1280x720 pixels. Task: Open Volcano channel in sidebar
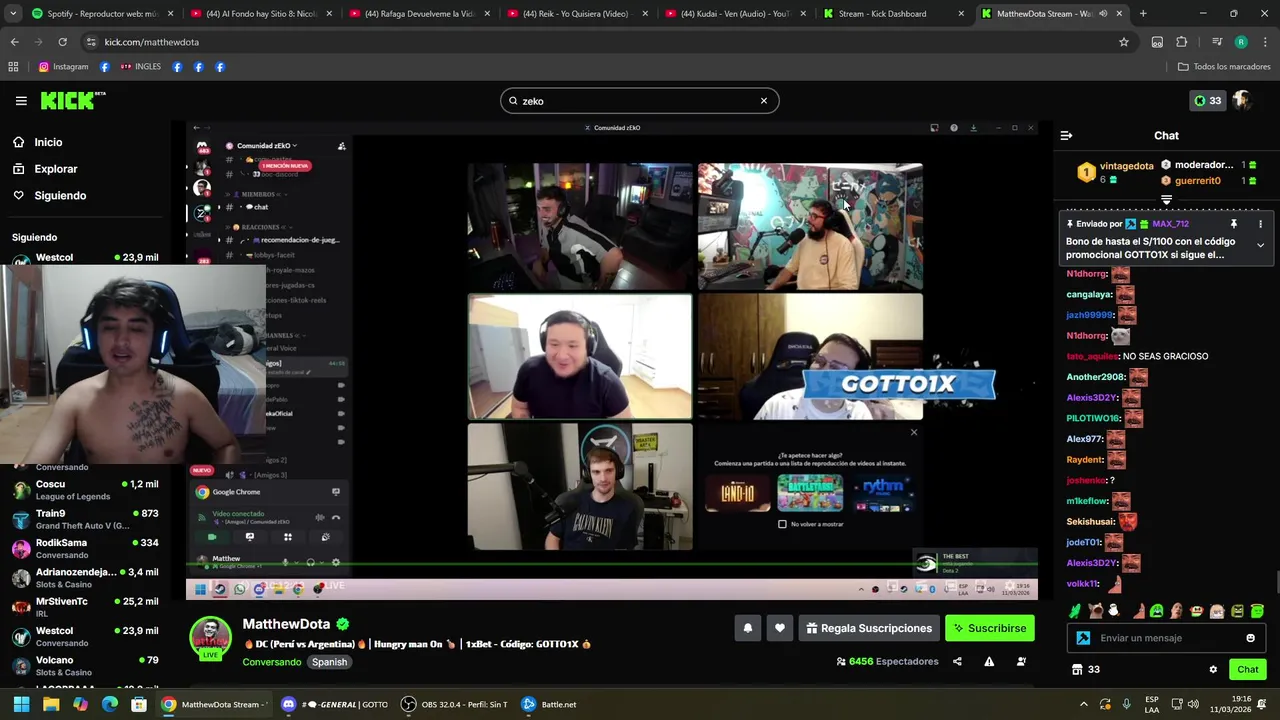(85, 666)
